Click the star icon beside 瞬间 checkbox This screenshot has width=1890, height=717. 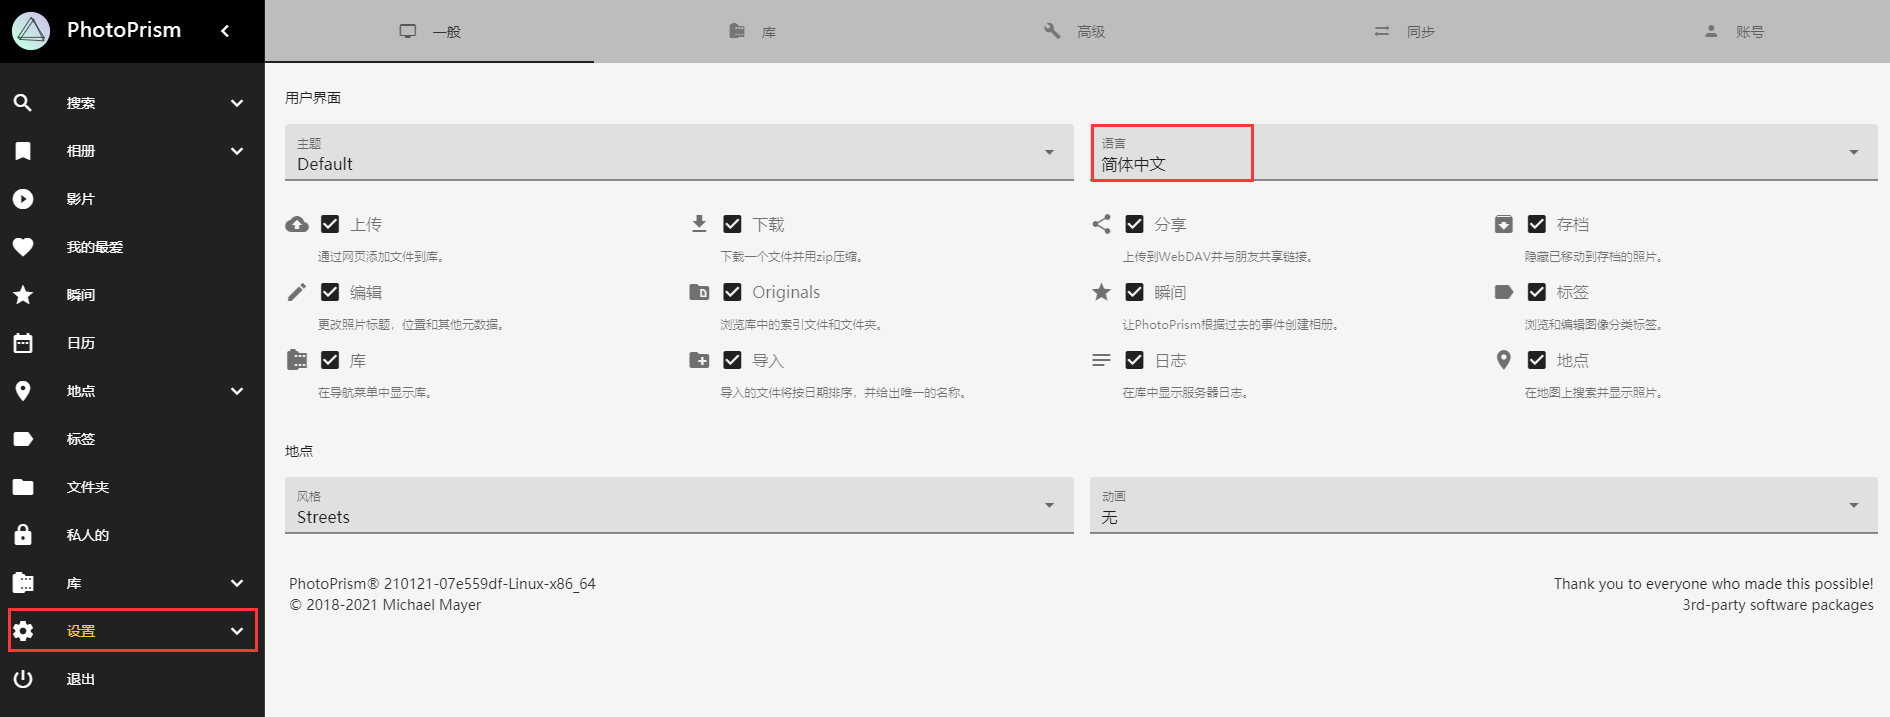click(x=1101, y=292)
